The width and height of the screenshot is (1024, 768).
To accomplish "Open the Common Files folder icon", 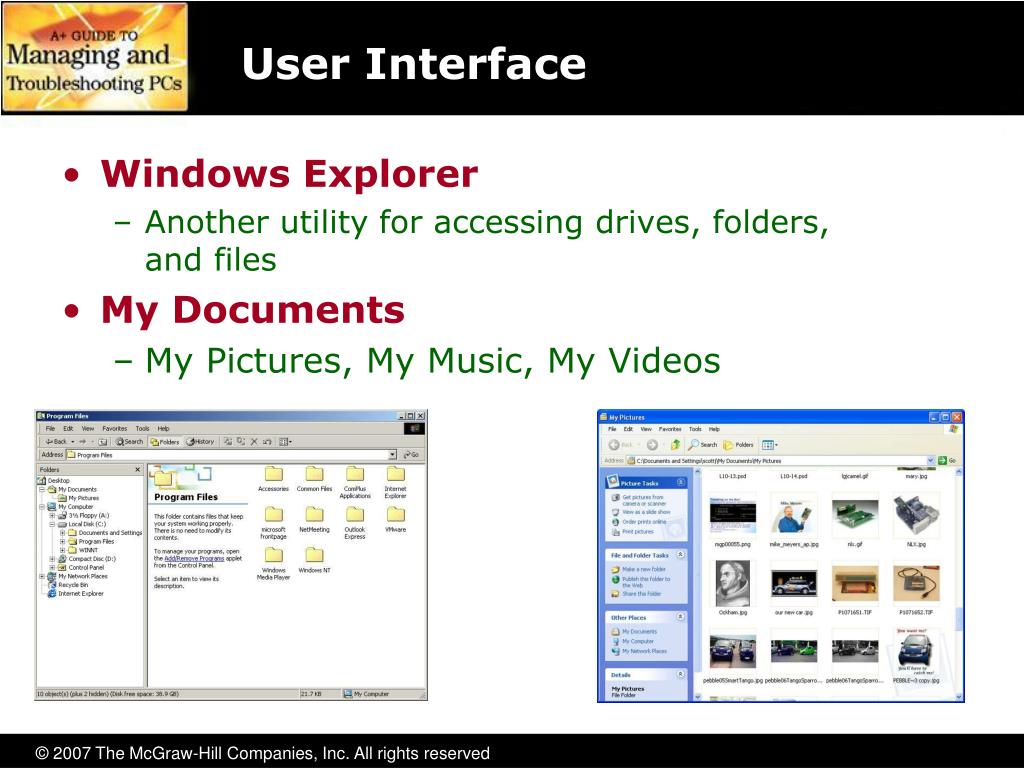I will click(314, 475).
